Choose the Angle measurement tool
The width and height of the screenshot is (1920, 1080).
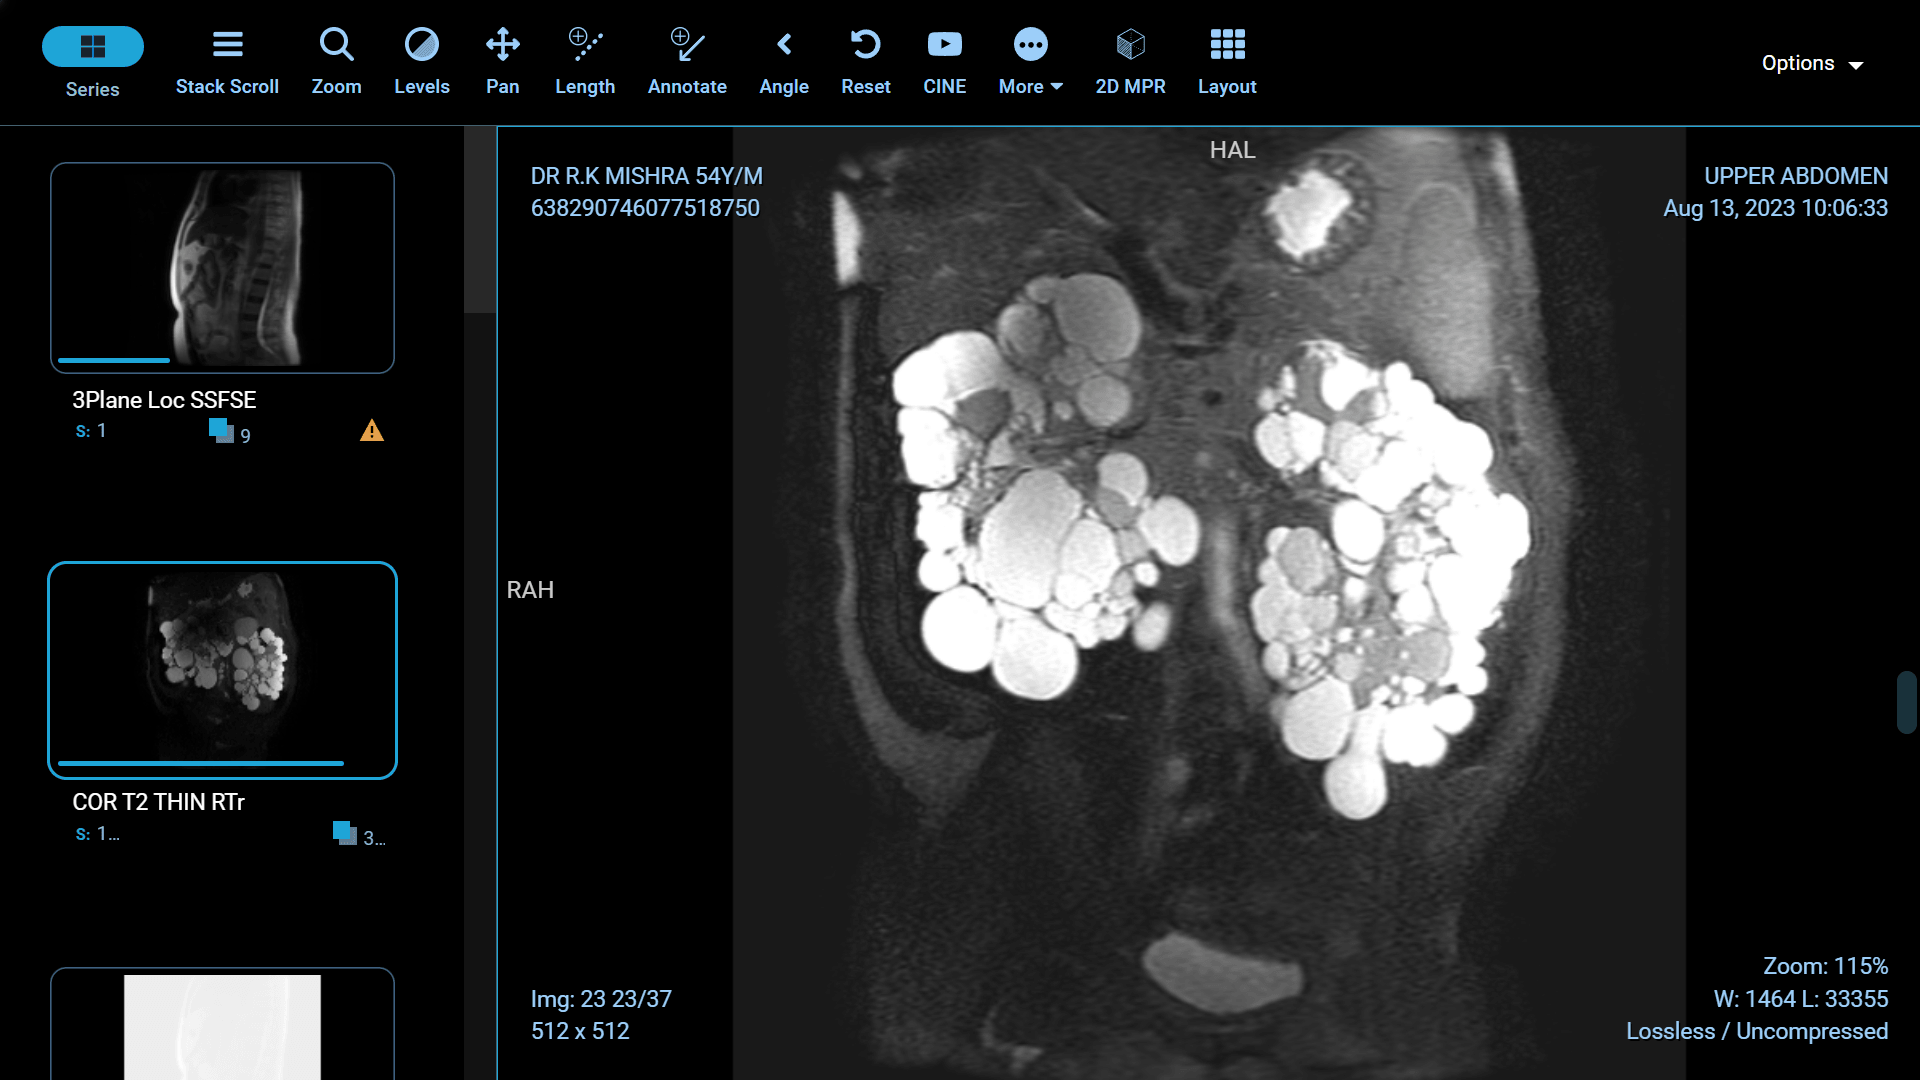point(784,60)
